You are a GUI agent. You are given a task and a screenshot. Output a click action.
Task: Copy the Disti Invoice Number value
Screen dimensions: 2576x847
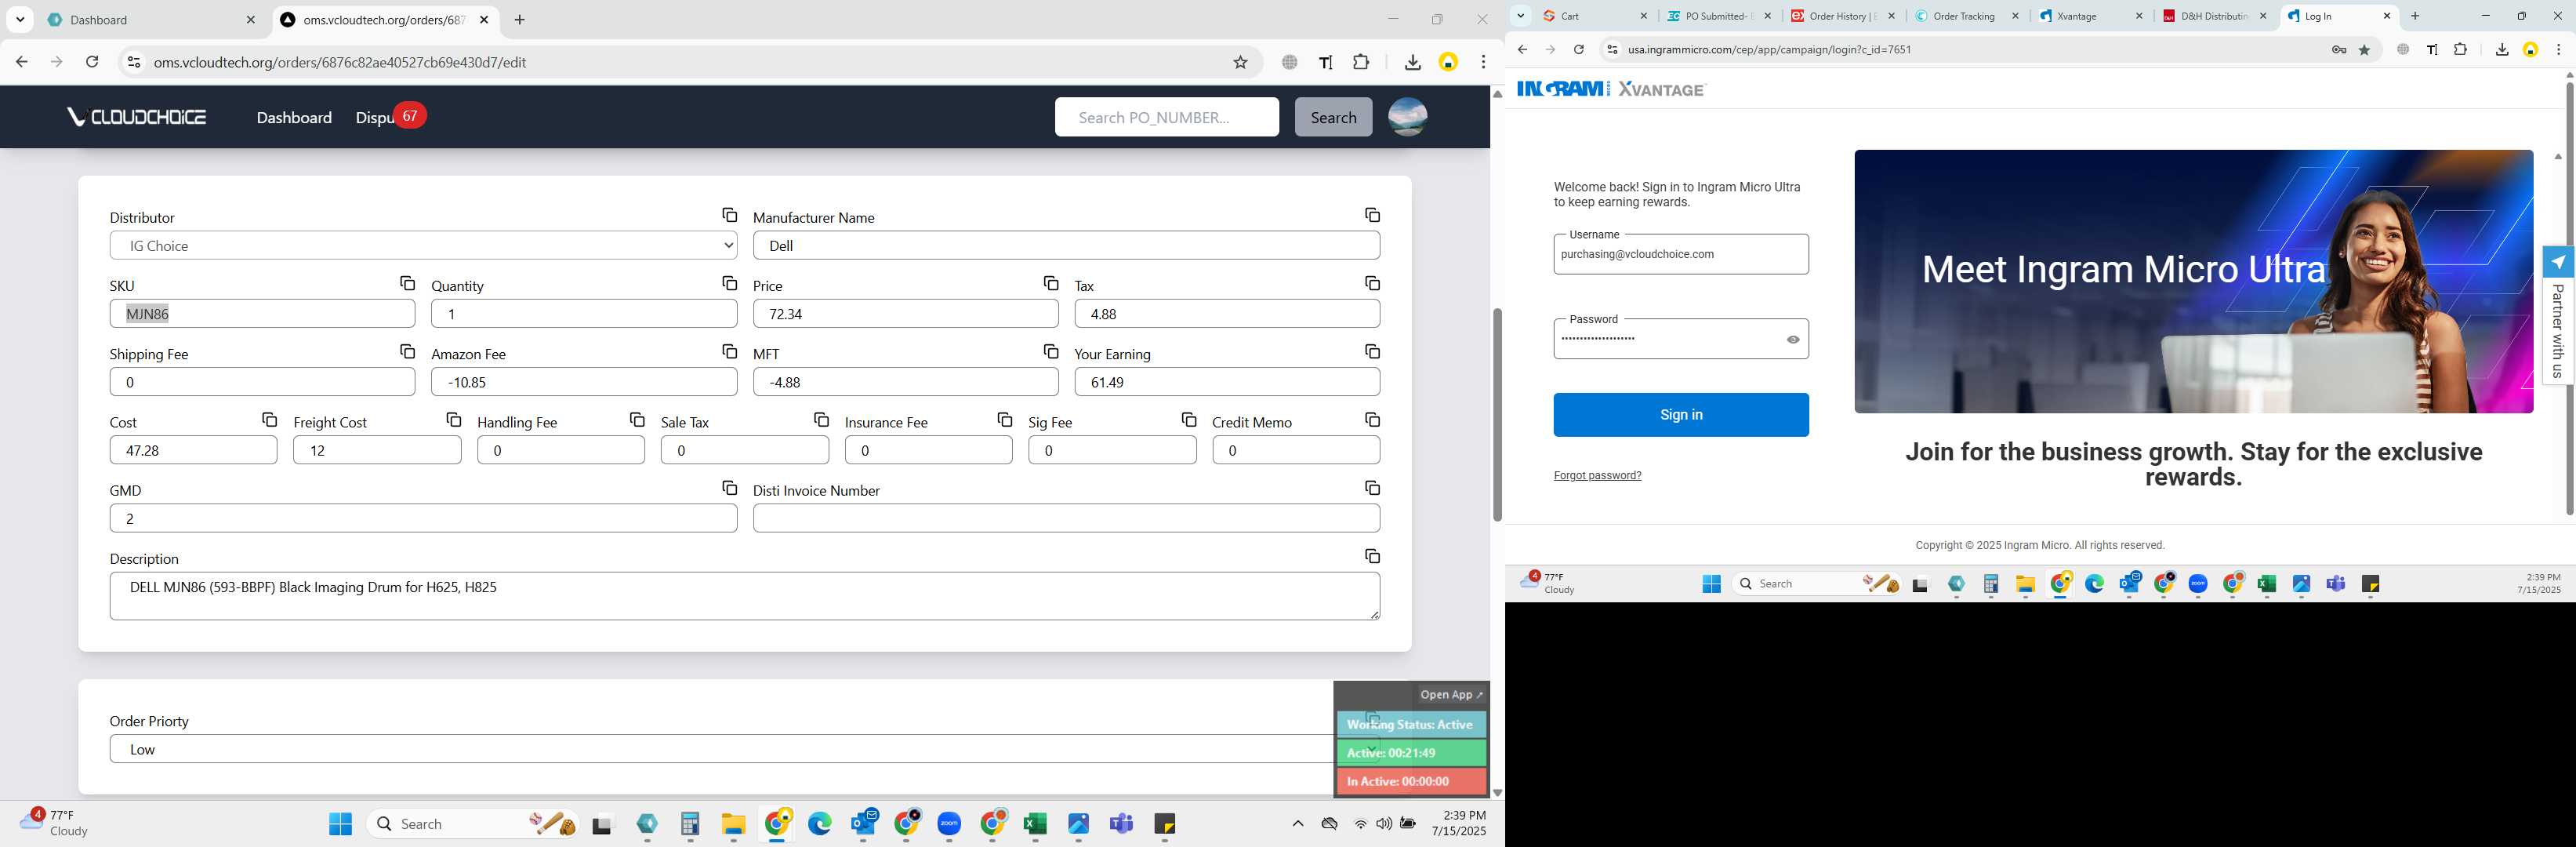pos(1372,487)
